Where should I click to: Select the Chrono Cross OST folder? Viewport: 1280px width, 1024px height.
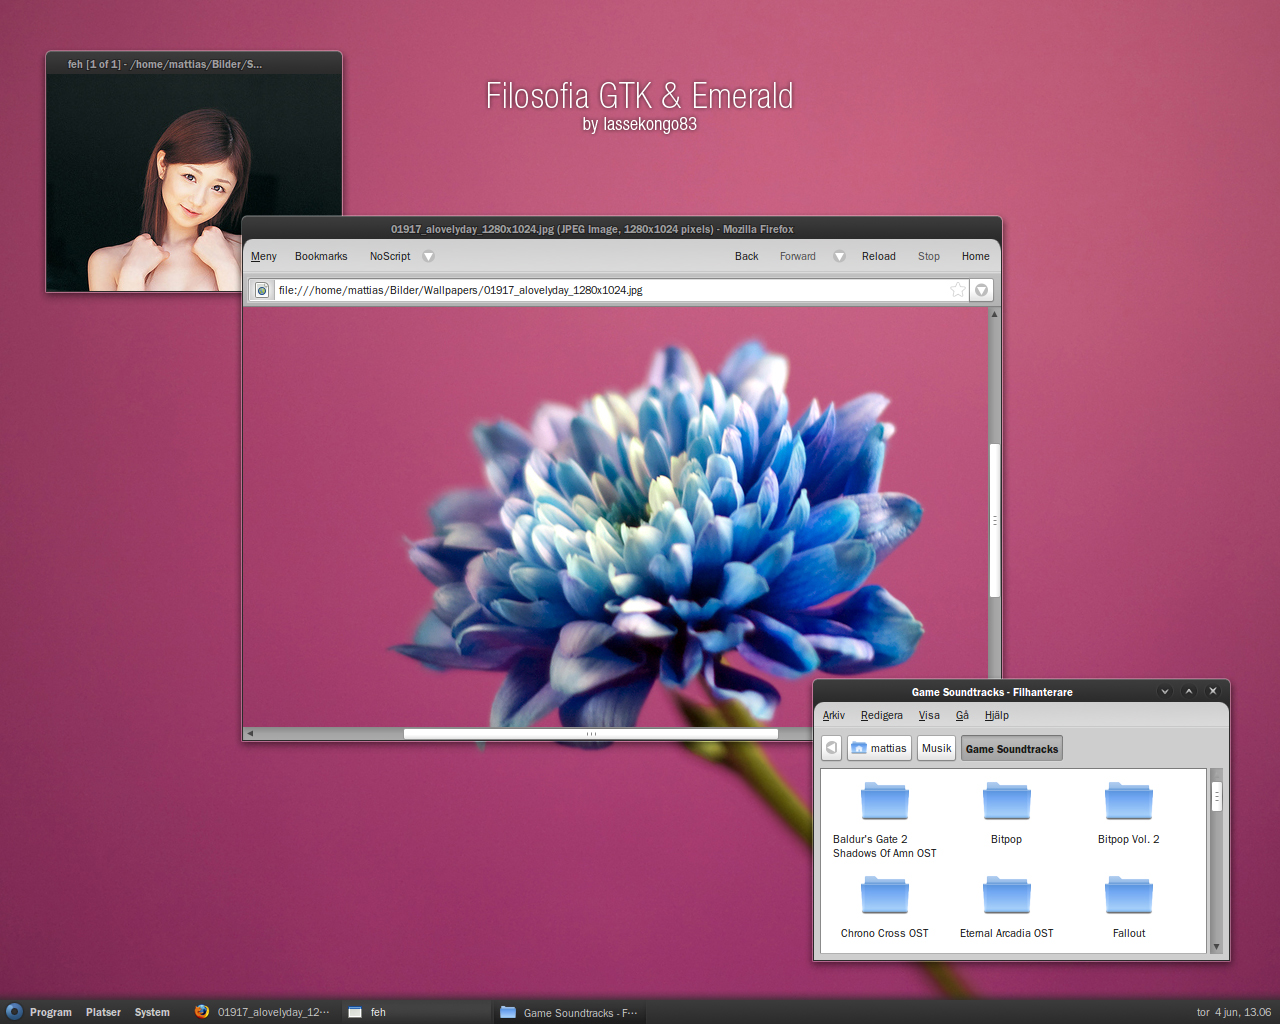pos(885,907)
